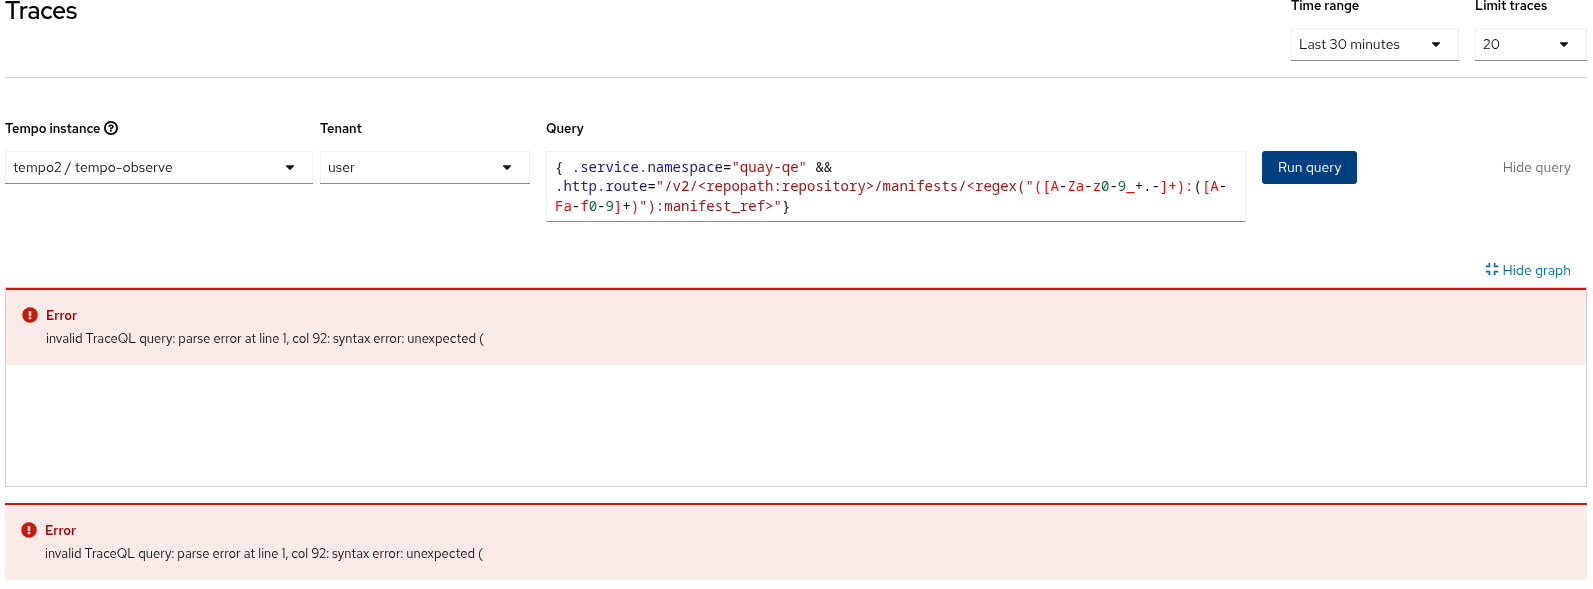The height and width of the screenshot is (589, 1593).
Task: Click the Hide graph compress icon
Action: [x=1492, y=270]
